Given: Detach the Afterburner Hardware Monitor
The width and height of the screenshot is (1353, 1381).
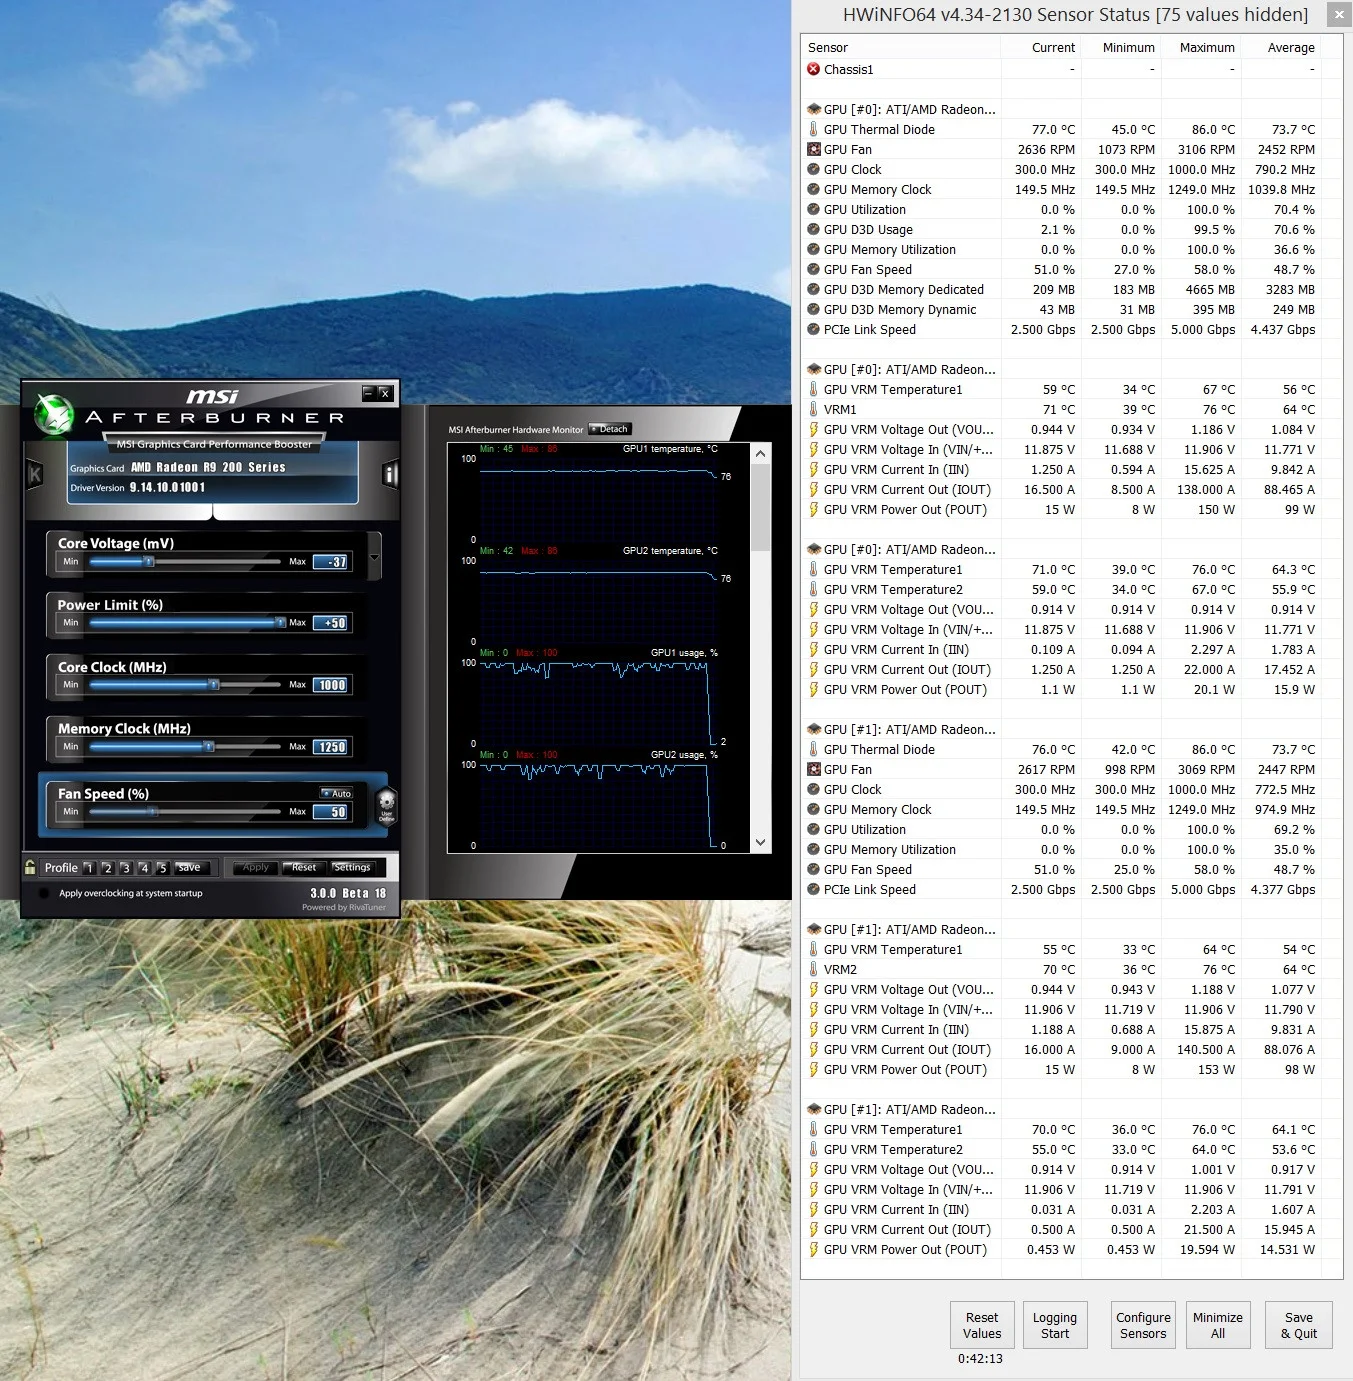Looking at the screenshot, I should click(x=610, y=429).
